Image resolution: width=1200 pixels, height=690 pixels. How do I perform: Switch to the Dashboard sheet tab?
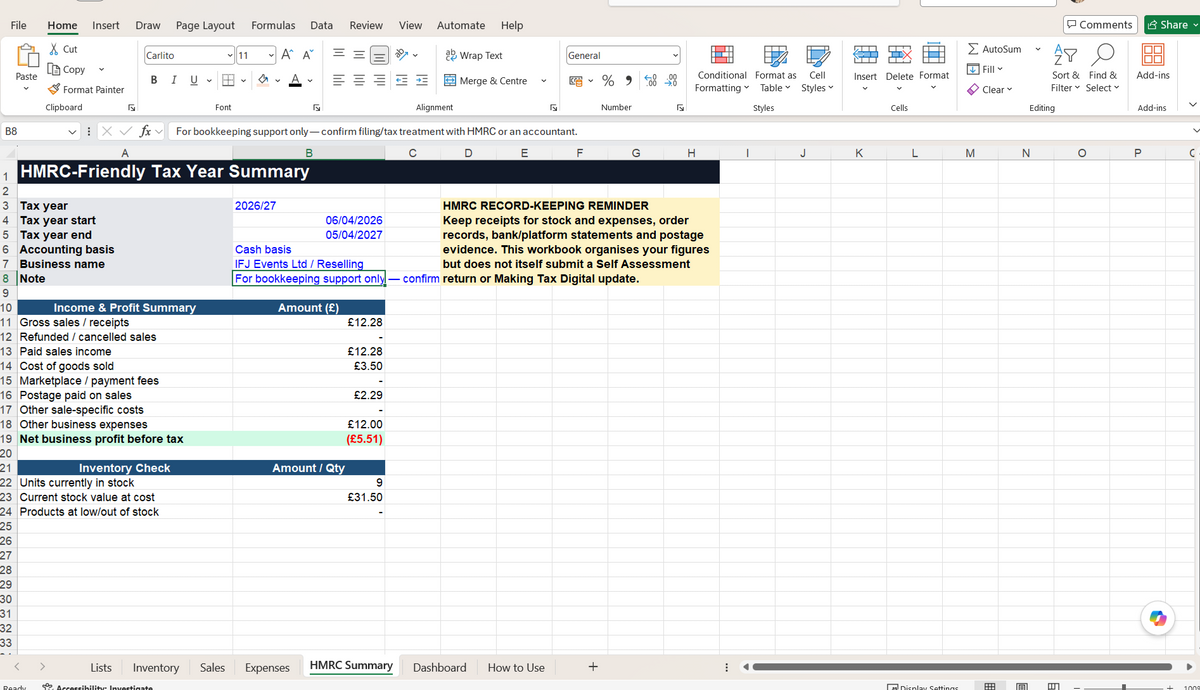pos(439,667)
